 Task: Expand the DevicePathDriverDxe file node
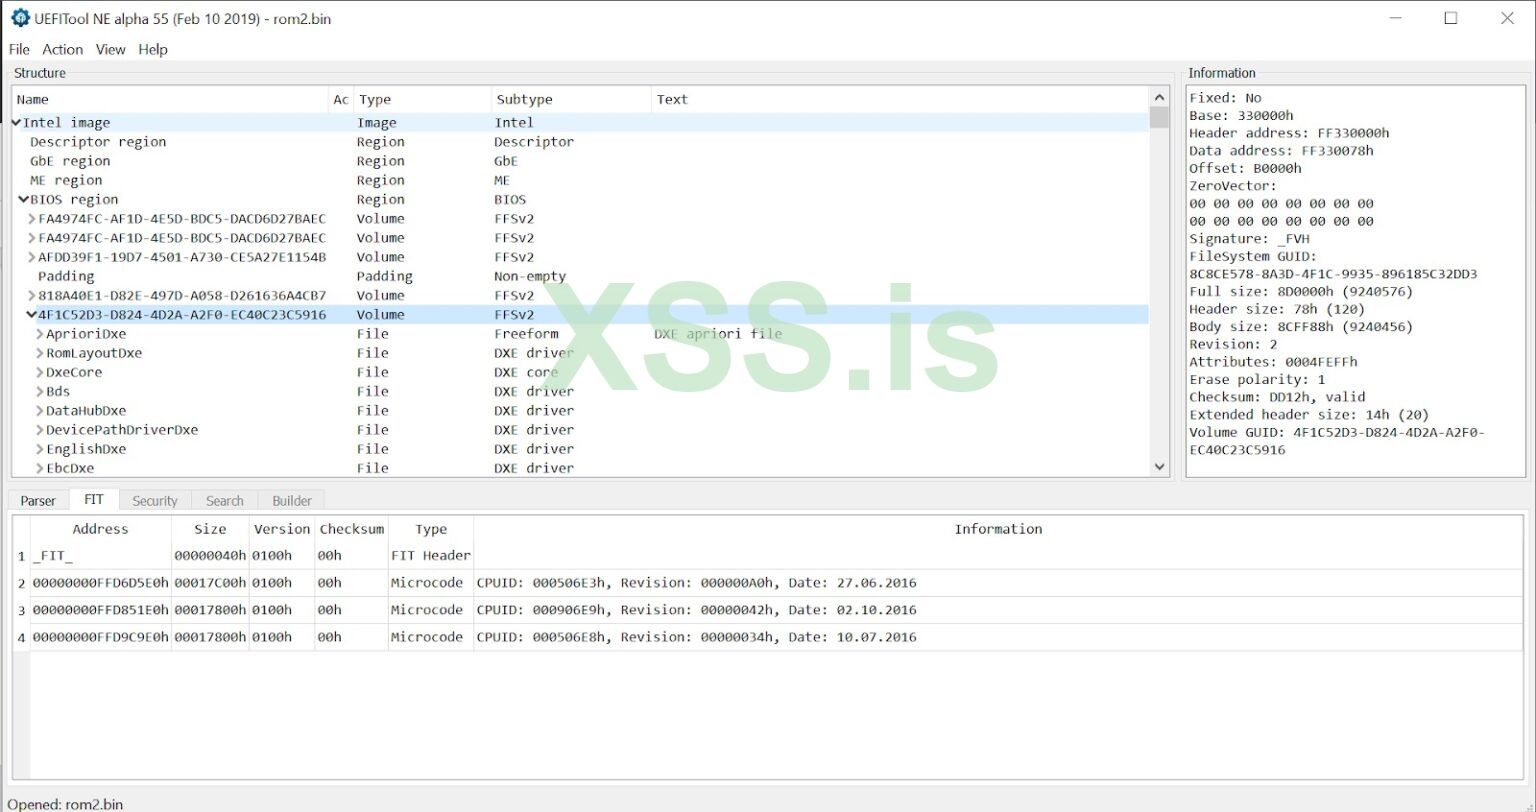pyautogui.click(x=40, y=430)
